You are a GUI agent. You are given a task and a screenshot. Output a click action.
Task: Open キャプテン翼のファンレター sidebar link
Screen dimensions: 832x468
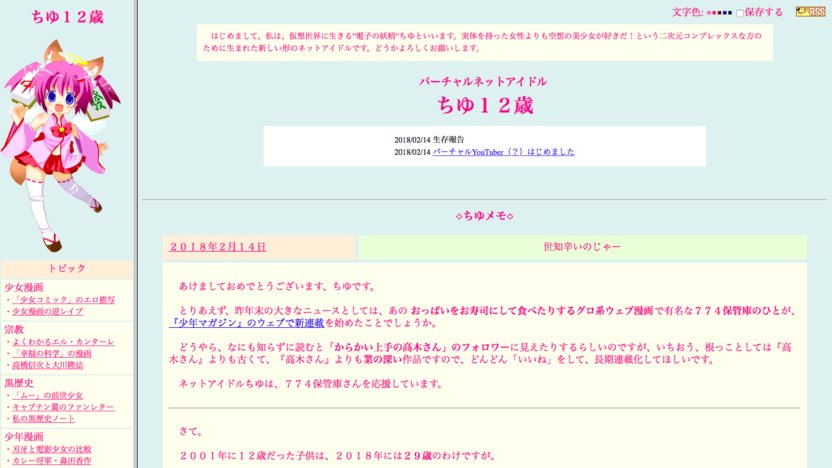[x=64, y=407]
